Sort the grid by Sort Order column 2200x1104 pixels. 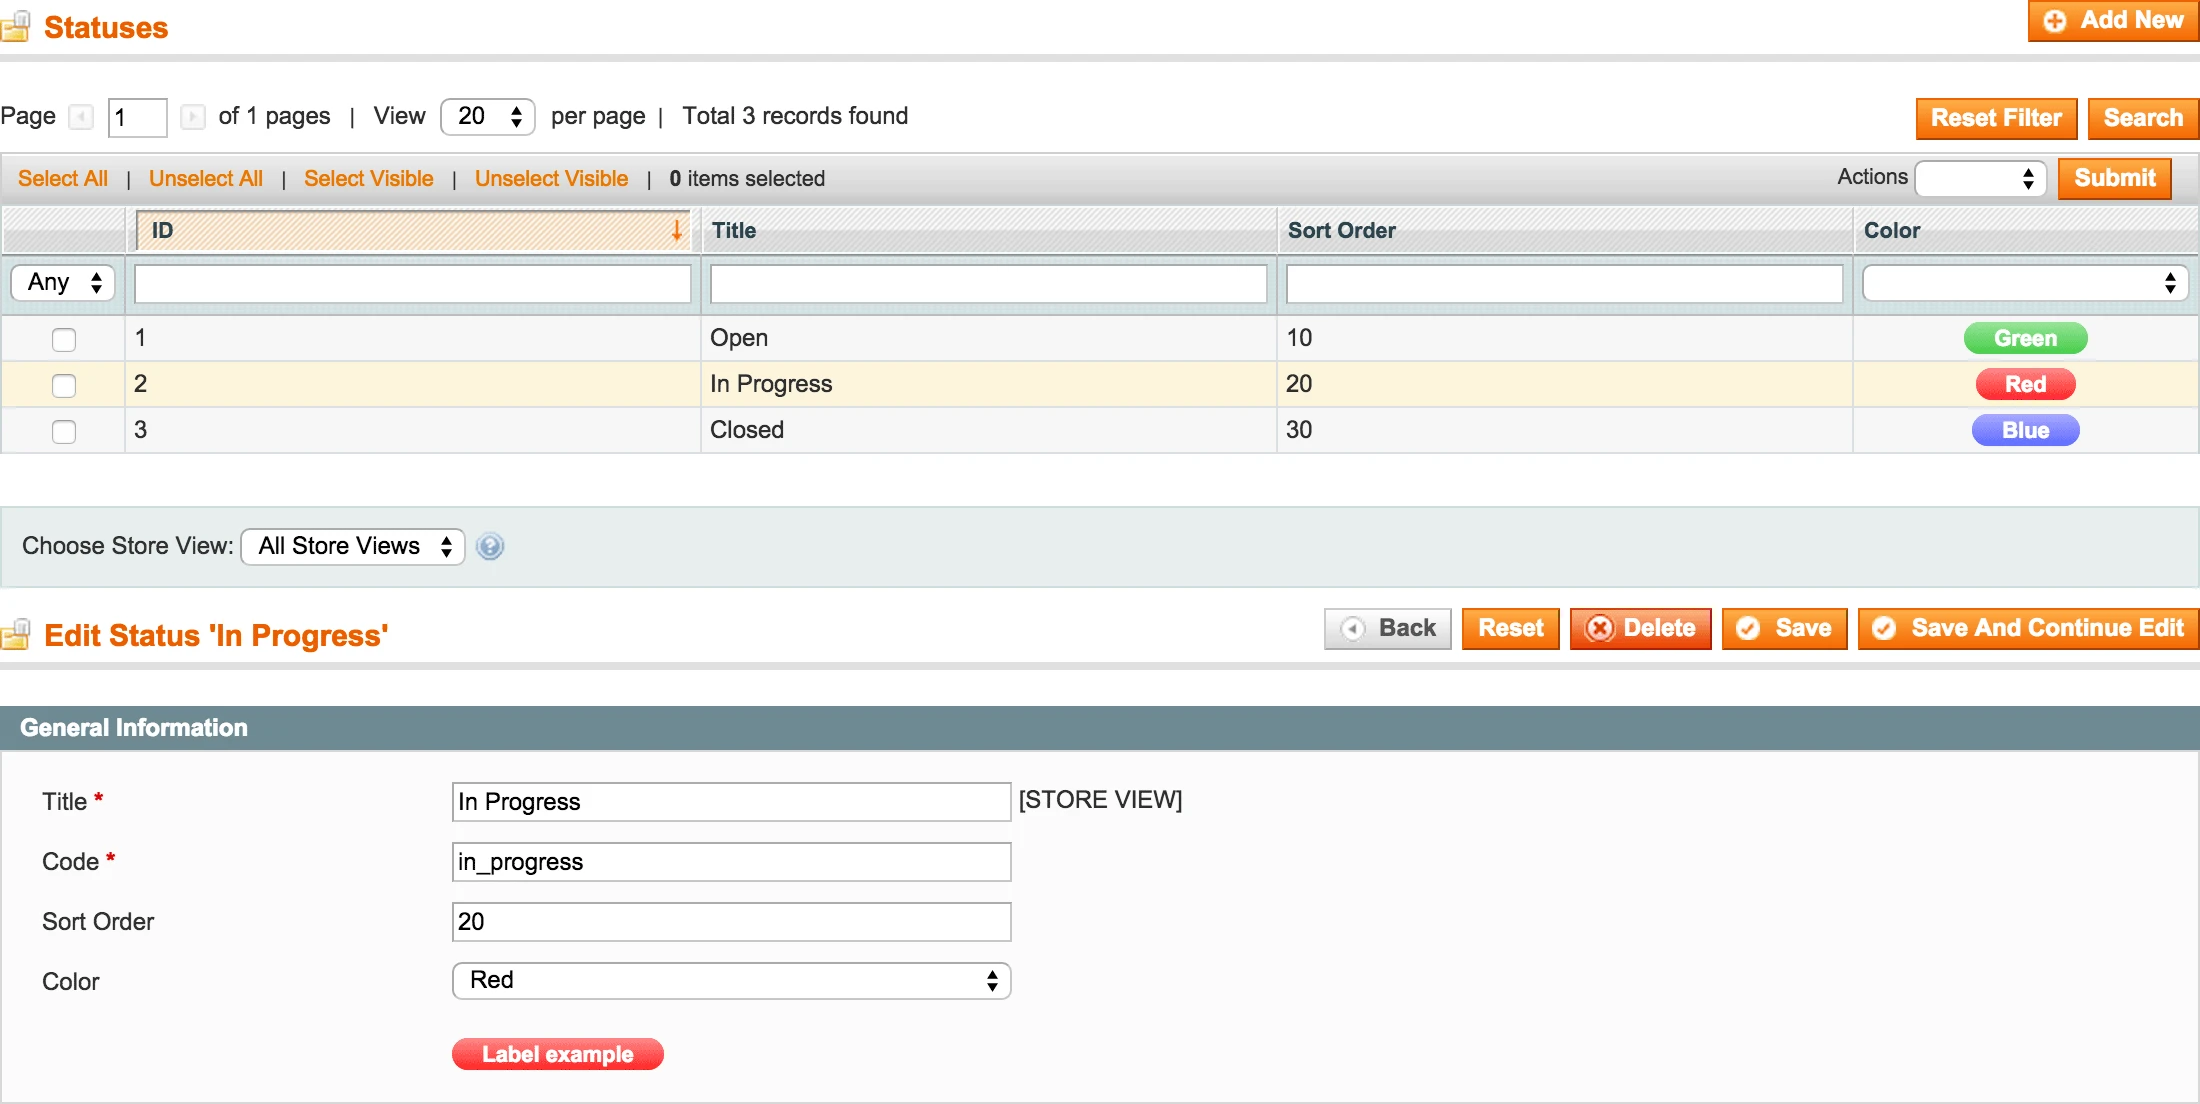click(x=1342, y=230)
